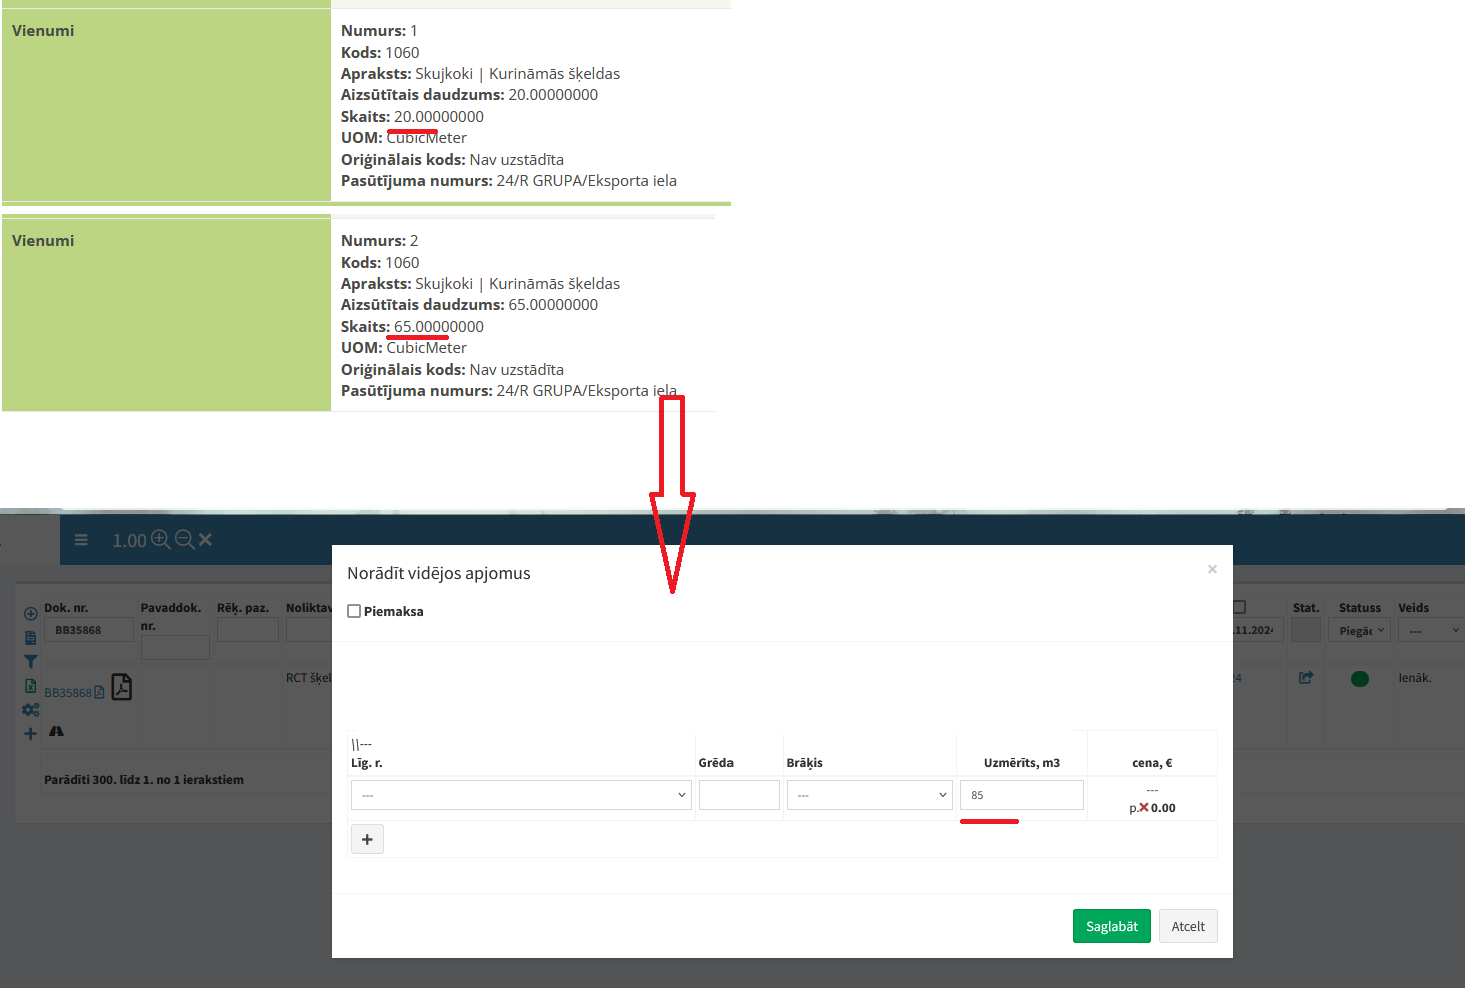The width and height of the screenshot is (1476, 996).
Task: Click the zoom in magnifier icon
Action: [x=160, y=540]
